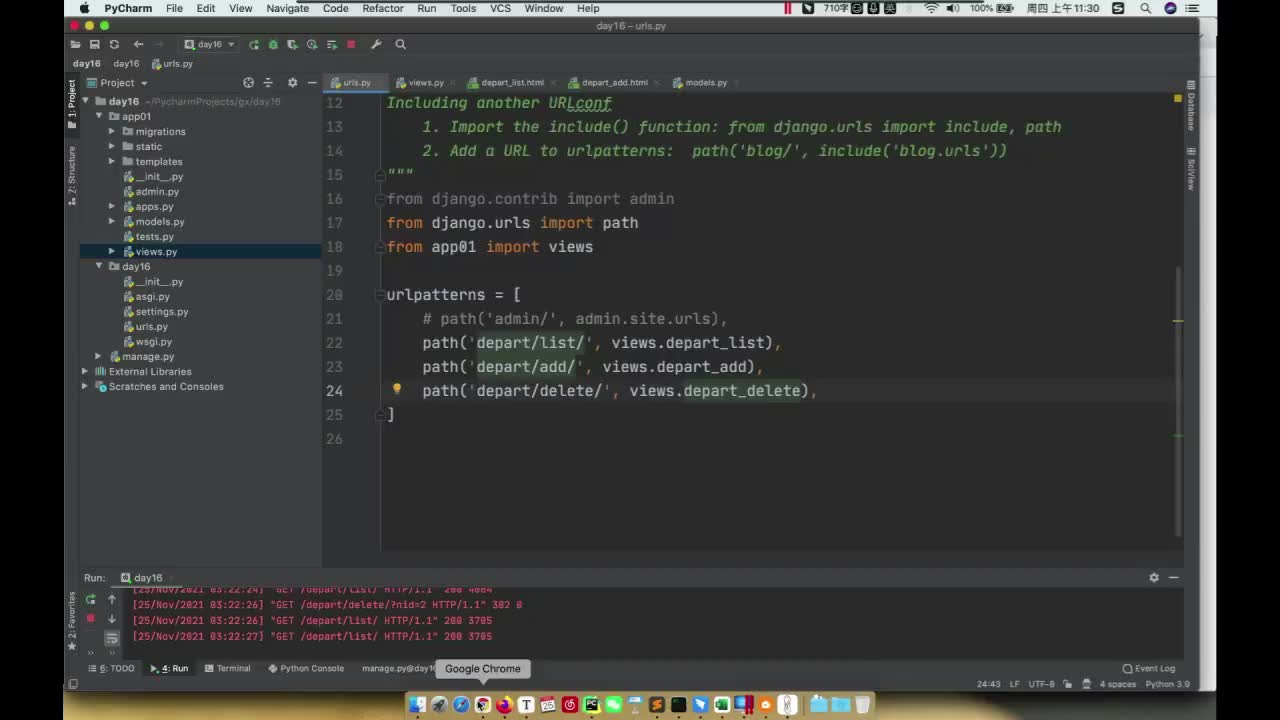Expand the migrations folder
The image size is (1280, 720).
coord(112,131)
